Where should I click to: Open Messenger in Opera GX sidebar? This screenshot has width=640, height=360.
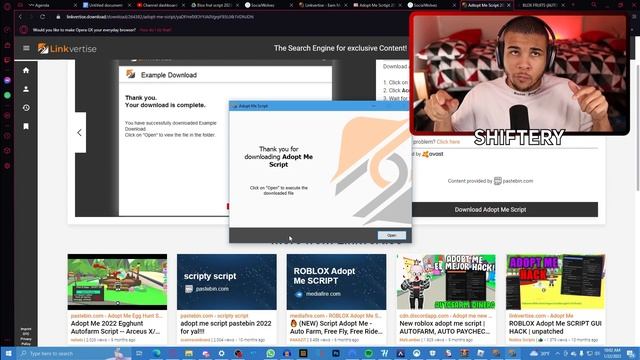pos(7,80)
